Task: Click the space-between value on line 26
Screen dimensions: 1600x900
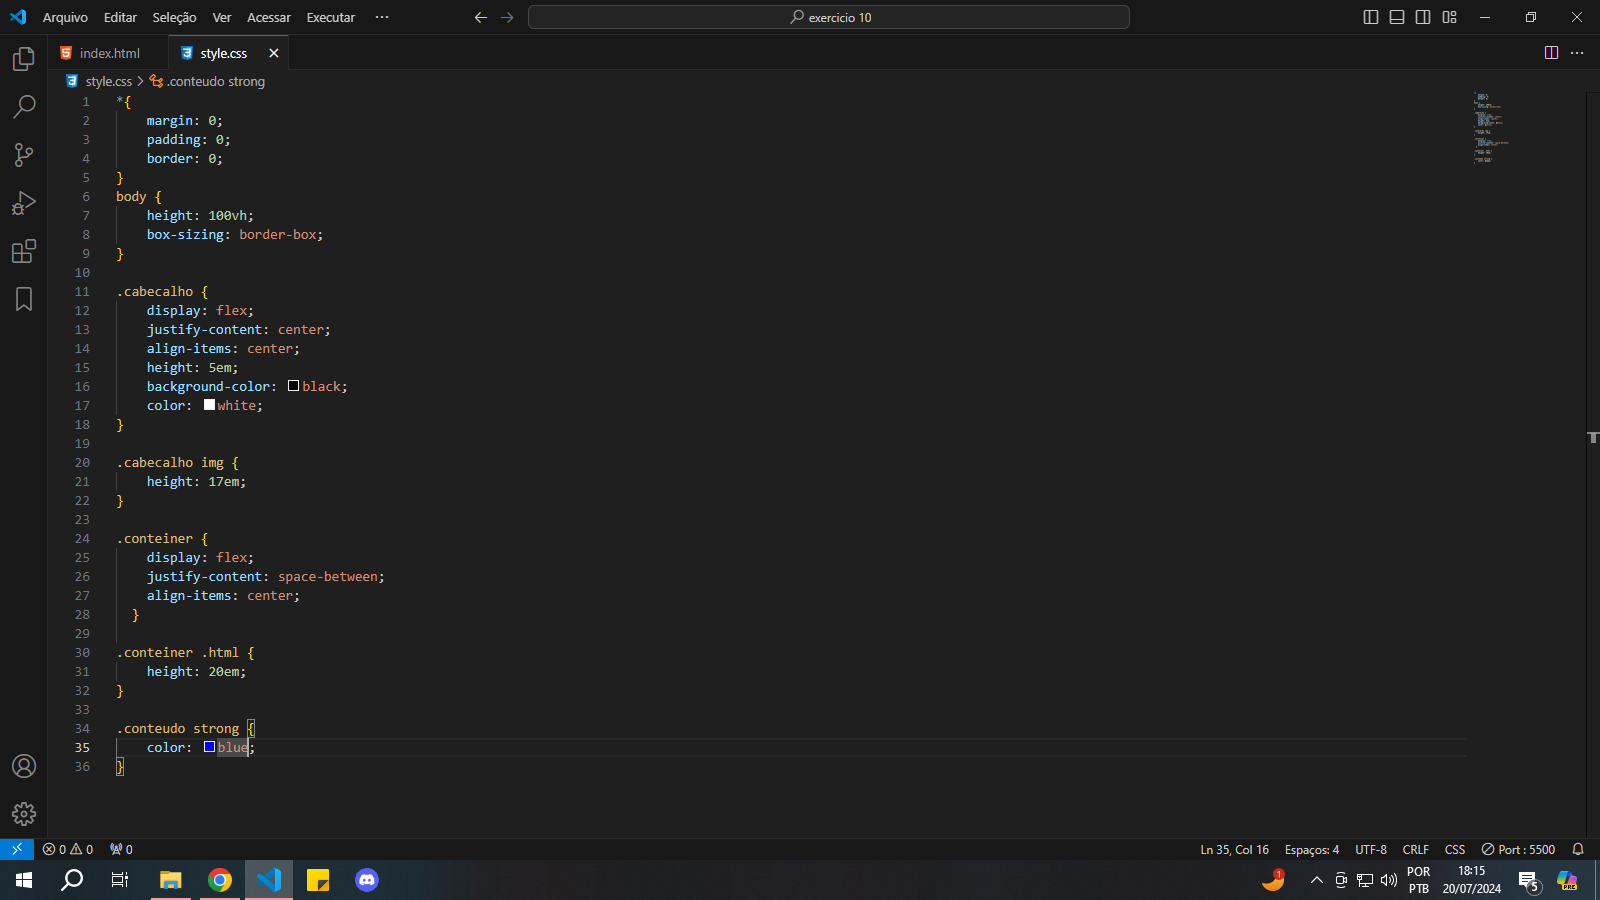Action: click(328, 576)
